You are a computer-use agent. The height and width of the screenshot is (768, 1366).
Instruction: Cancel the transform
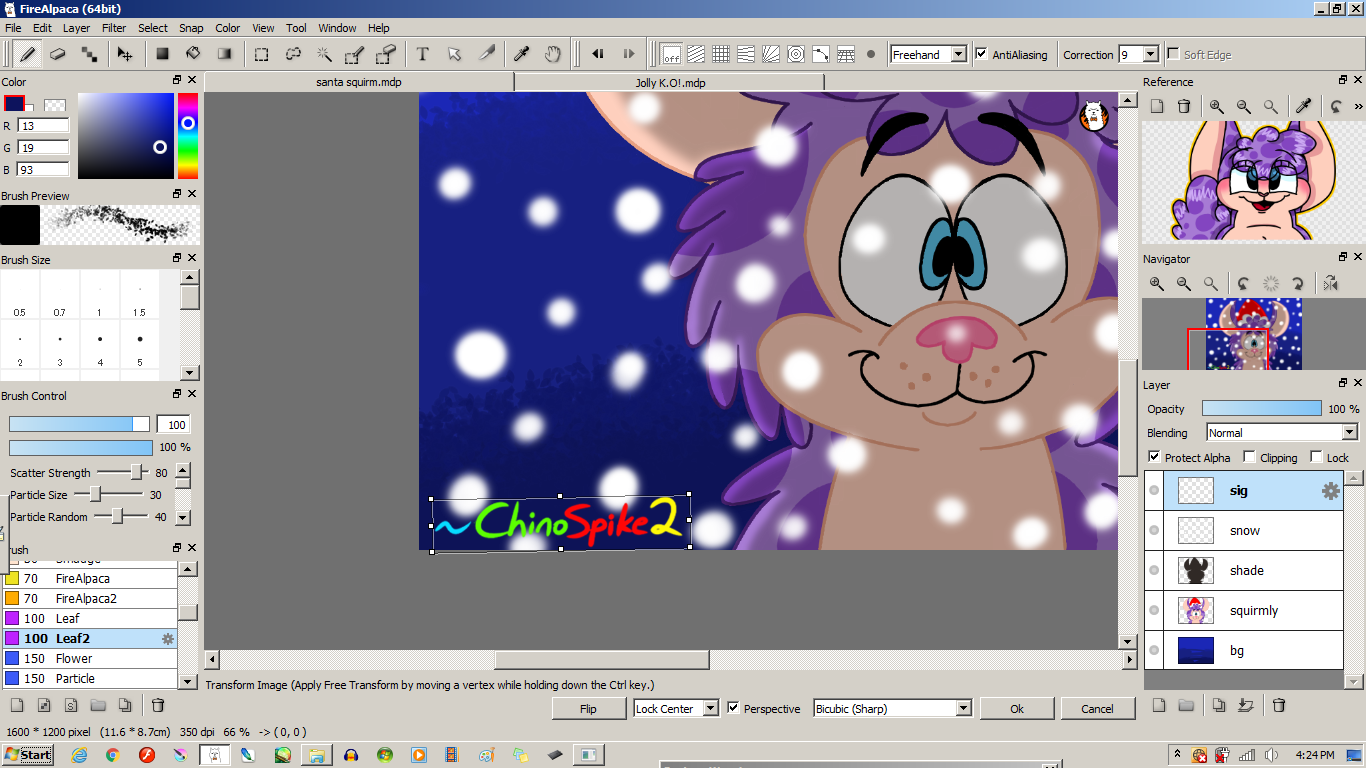[1098, 708]
